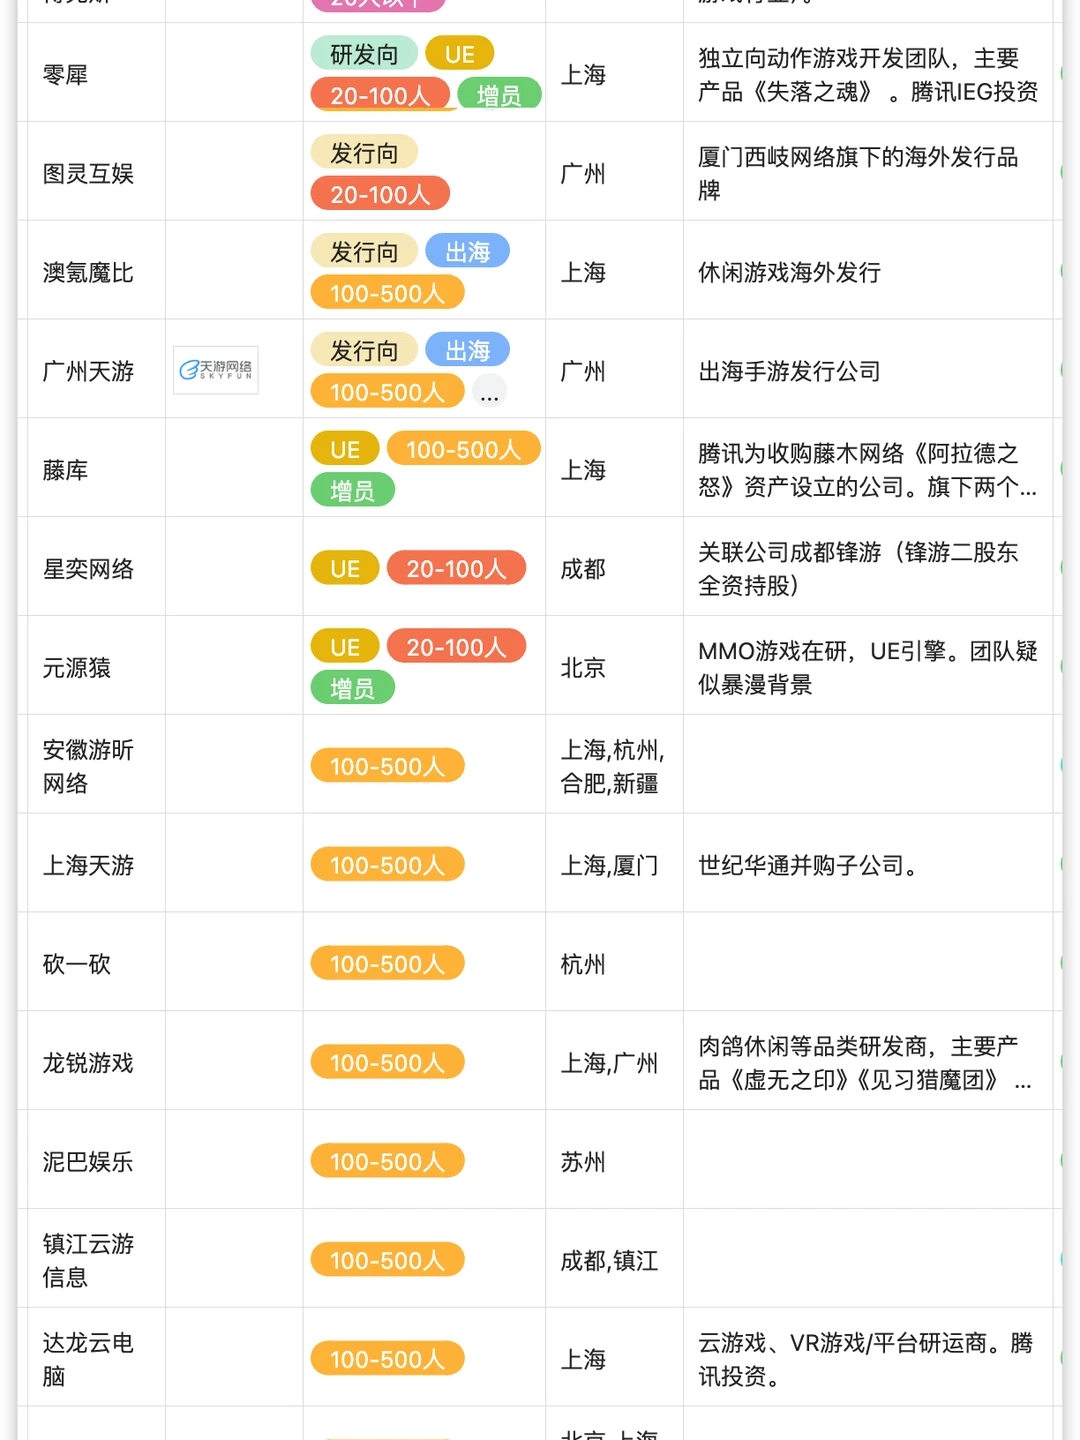
Task: Select the company name 龙锐游戏
Action: (88, 1063)
